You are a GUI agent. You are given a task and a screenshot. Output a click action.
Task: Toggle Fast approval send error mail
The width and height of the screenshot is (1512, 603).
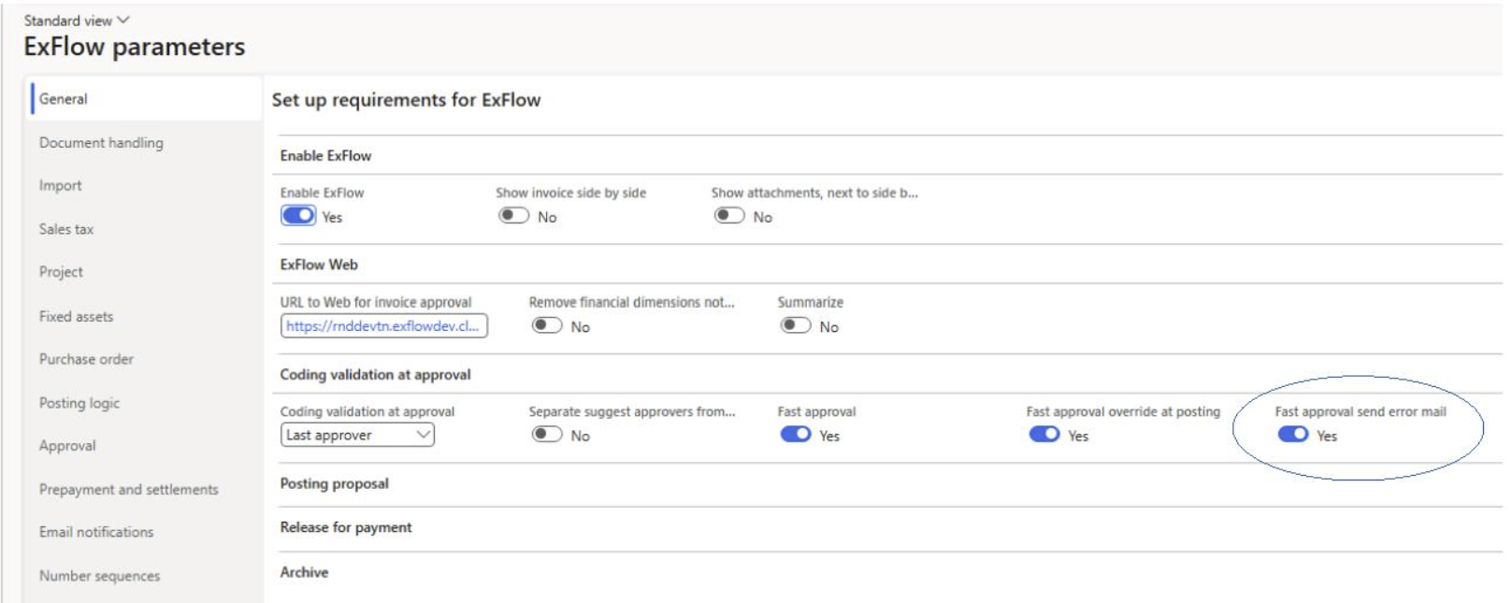tap(1293, 435)
